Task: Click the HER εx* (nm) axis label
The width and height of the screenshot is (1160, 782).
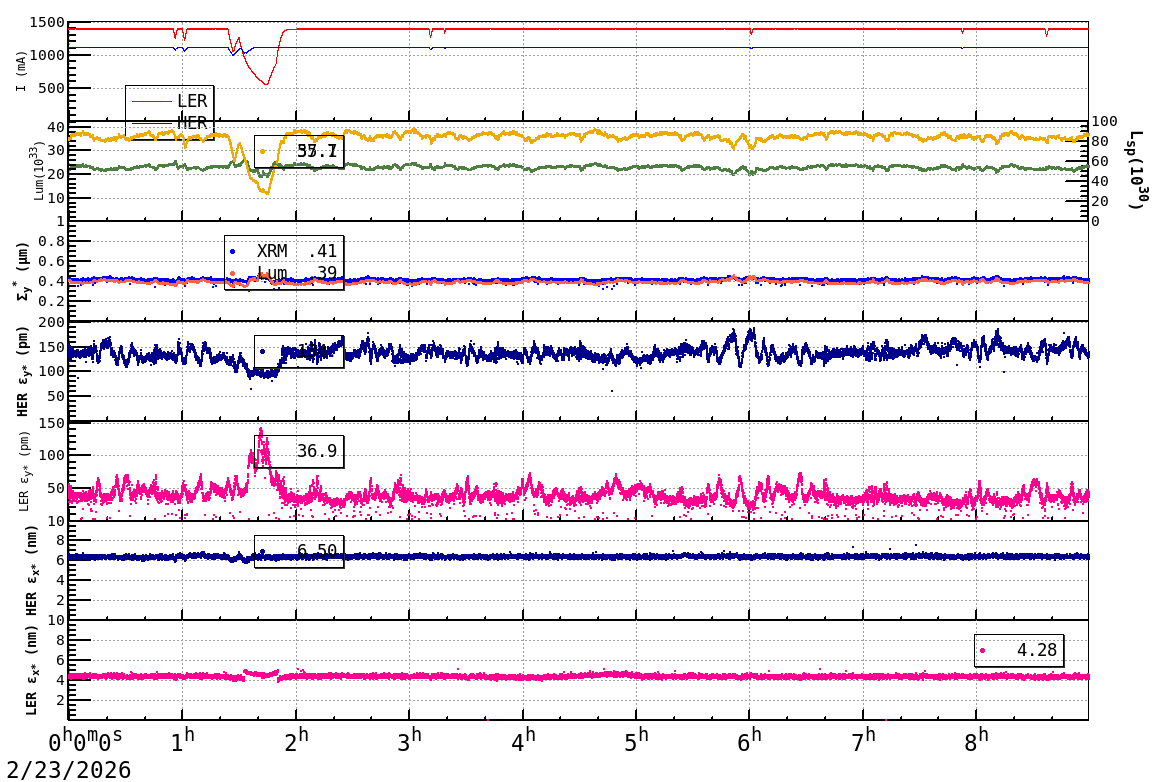Action: [30, 570]
